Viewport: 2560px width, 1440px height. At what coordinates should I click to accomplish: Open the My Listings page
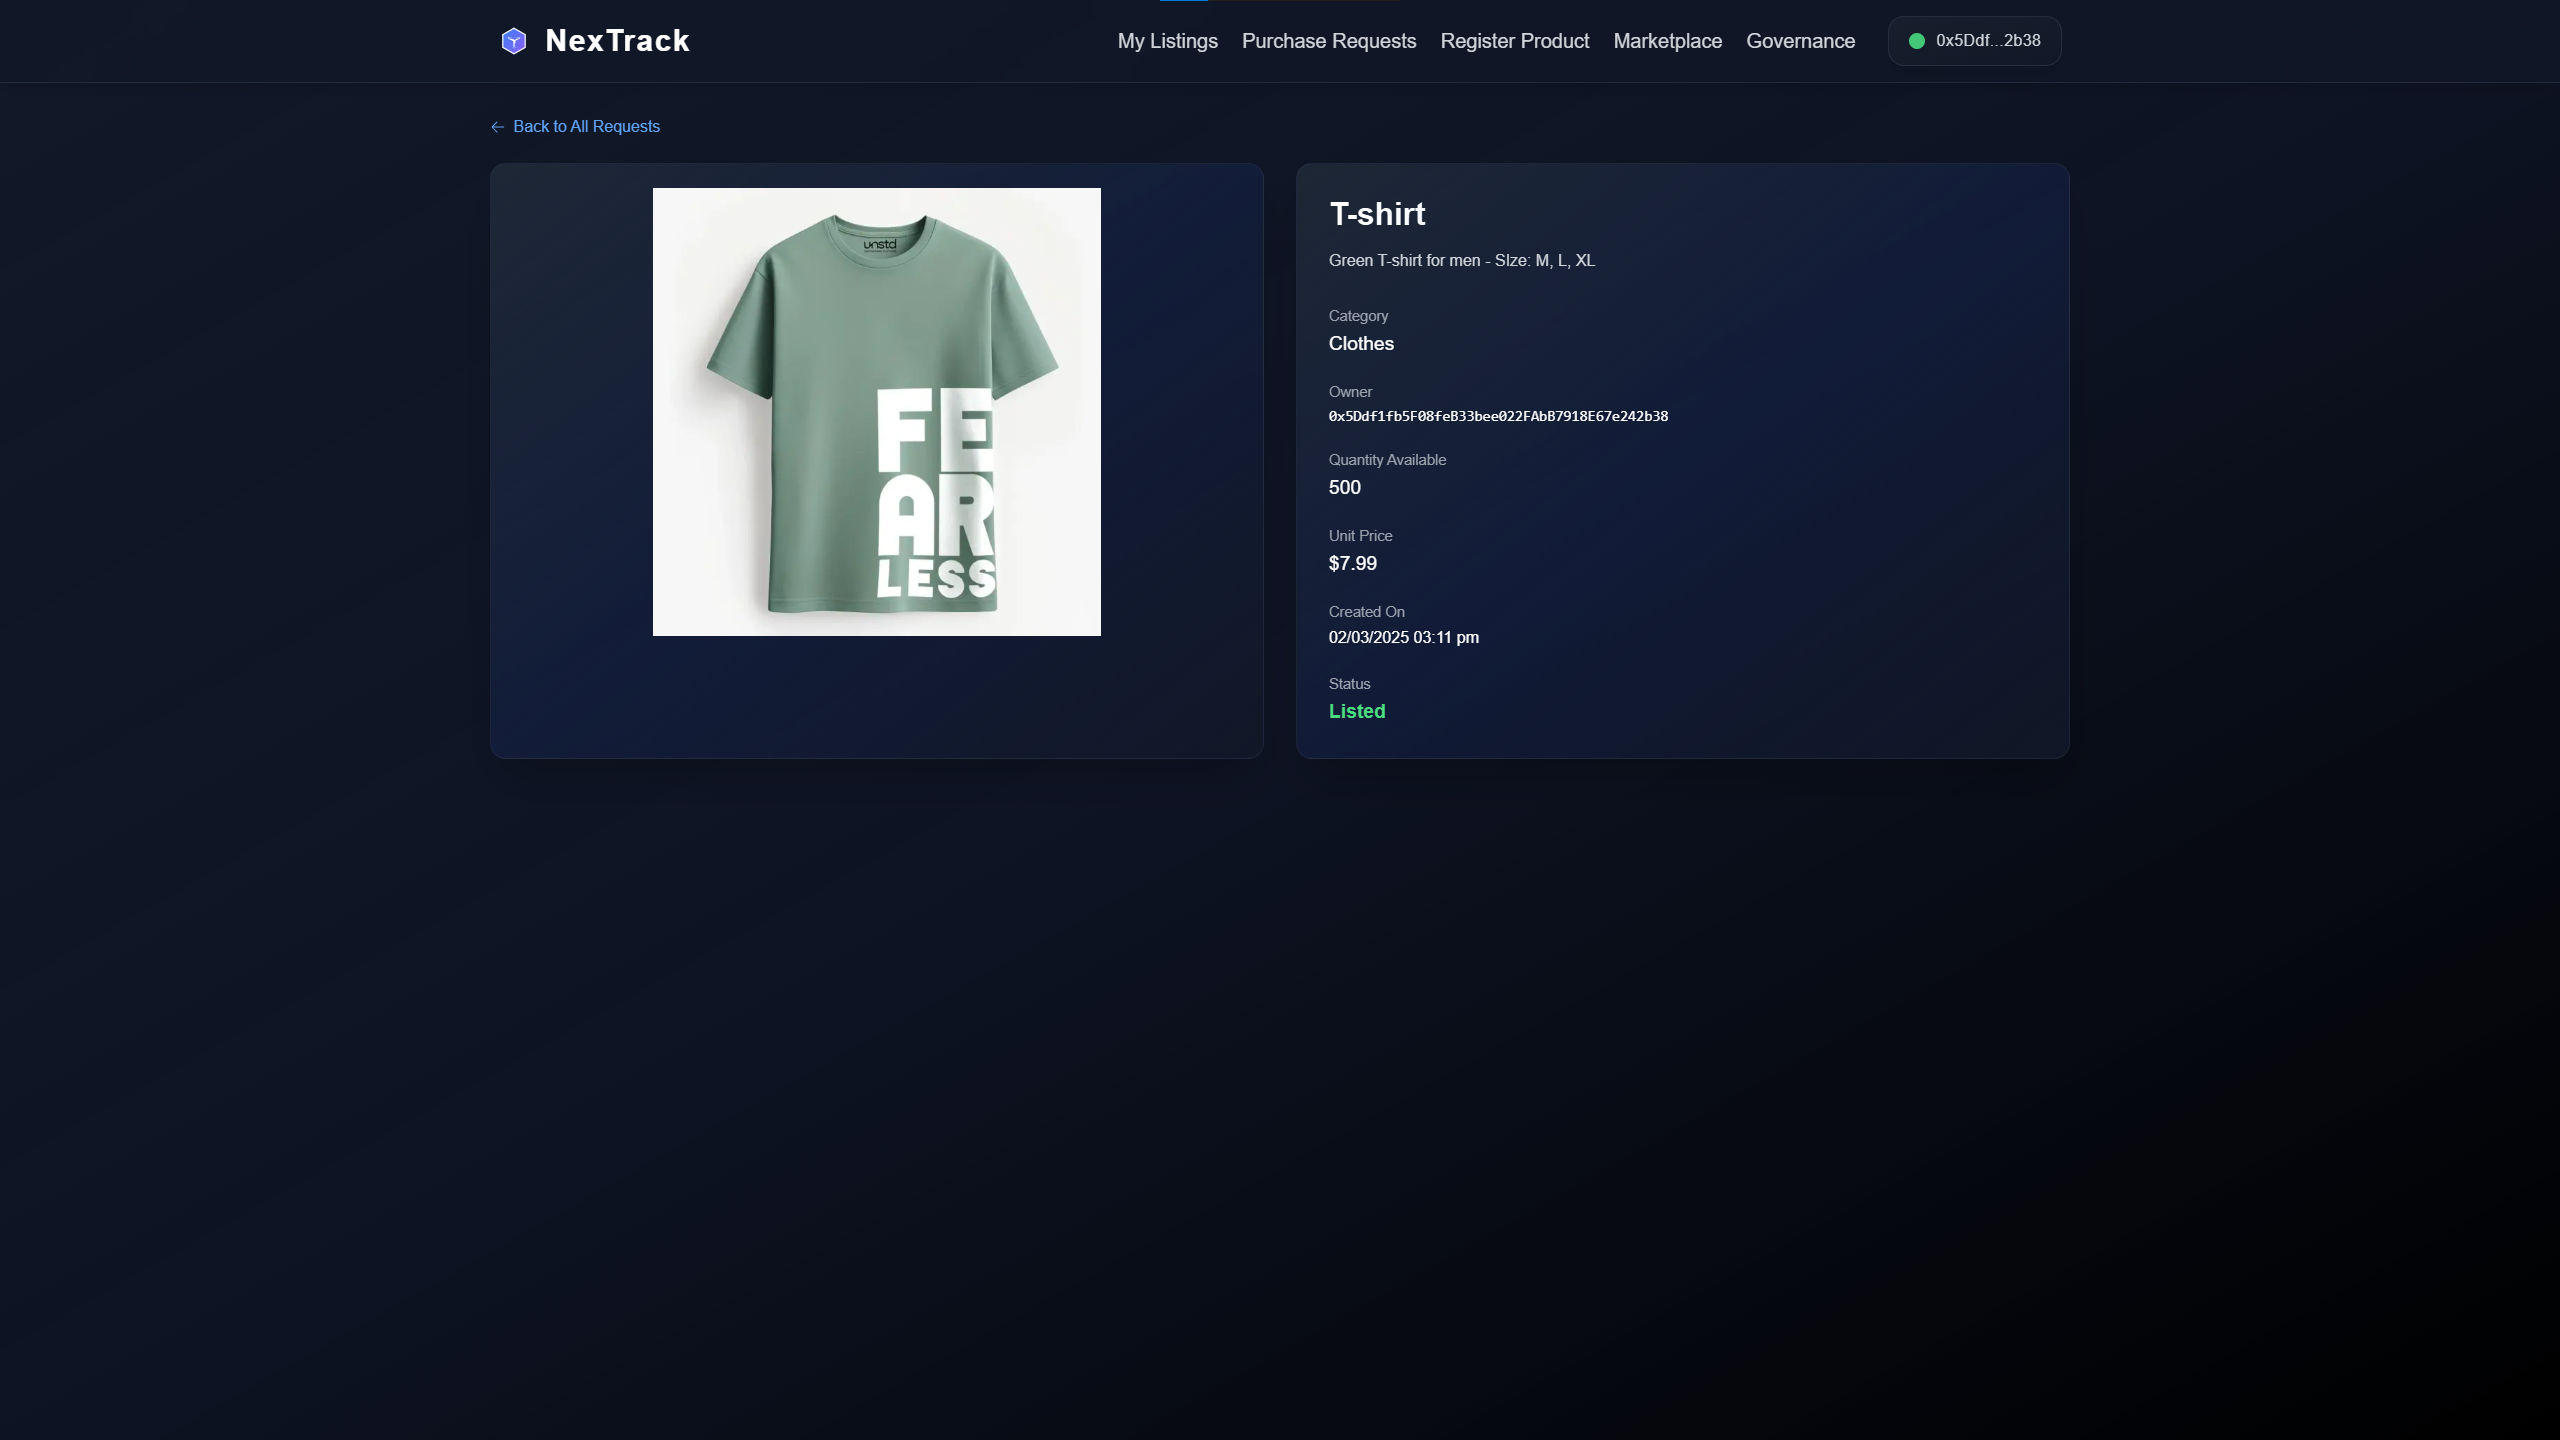click(1167, 41)
